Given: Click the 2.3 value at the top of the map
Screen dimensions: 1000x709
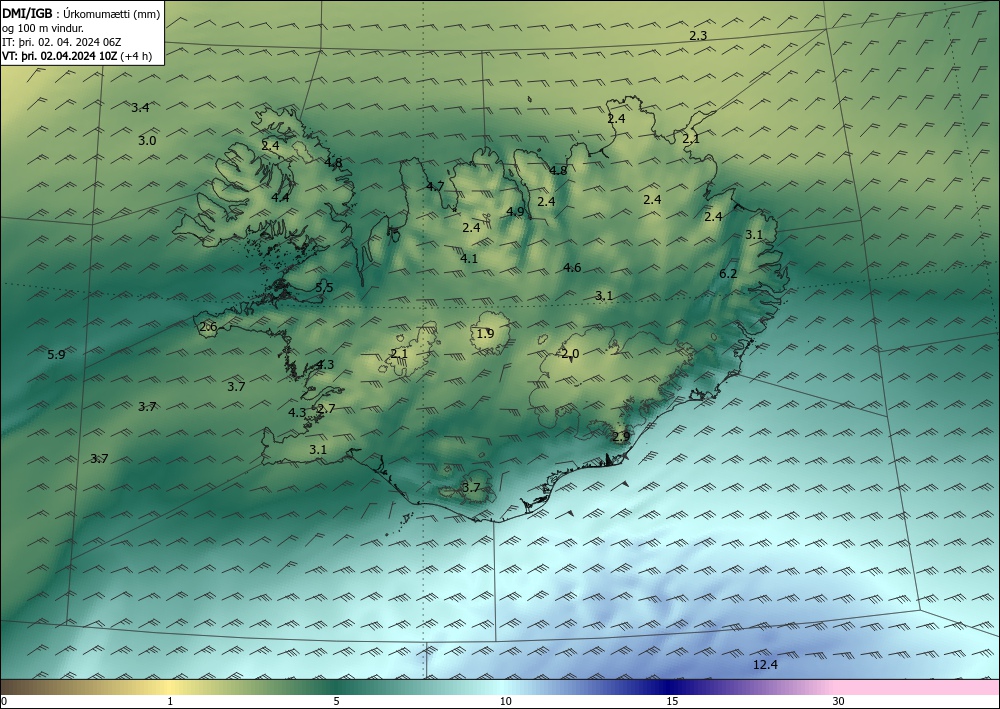Looking at the screenshot, I should pyautogui.click(x=698, y=36).
